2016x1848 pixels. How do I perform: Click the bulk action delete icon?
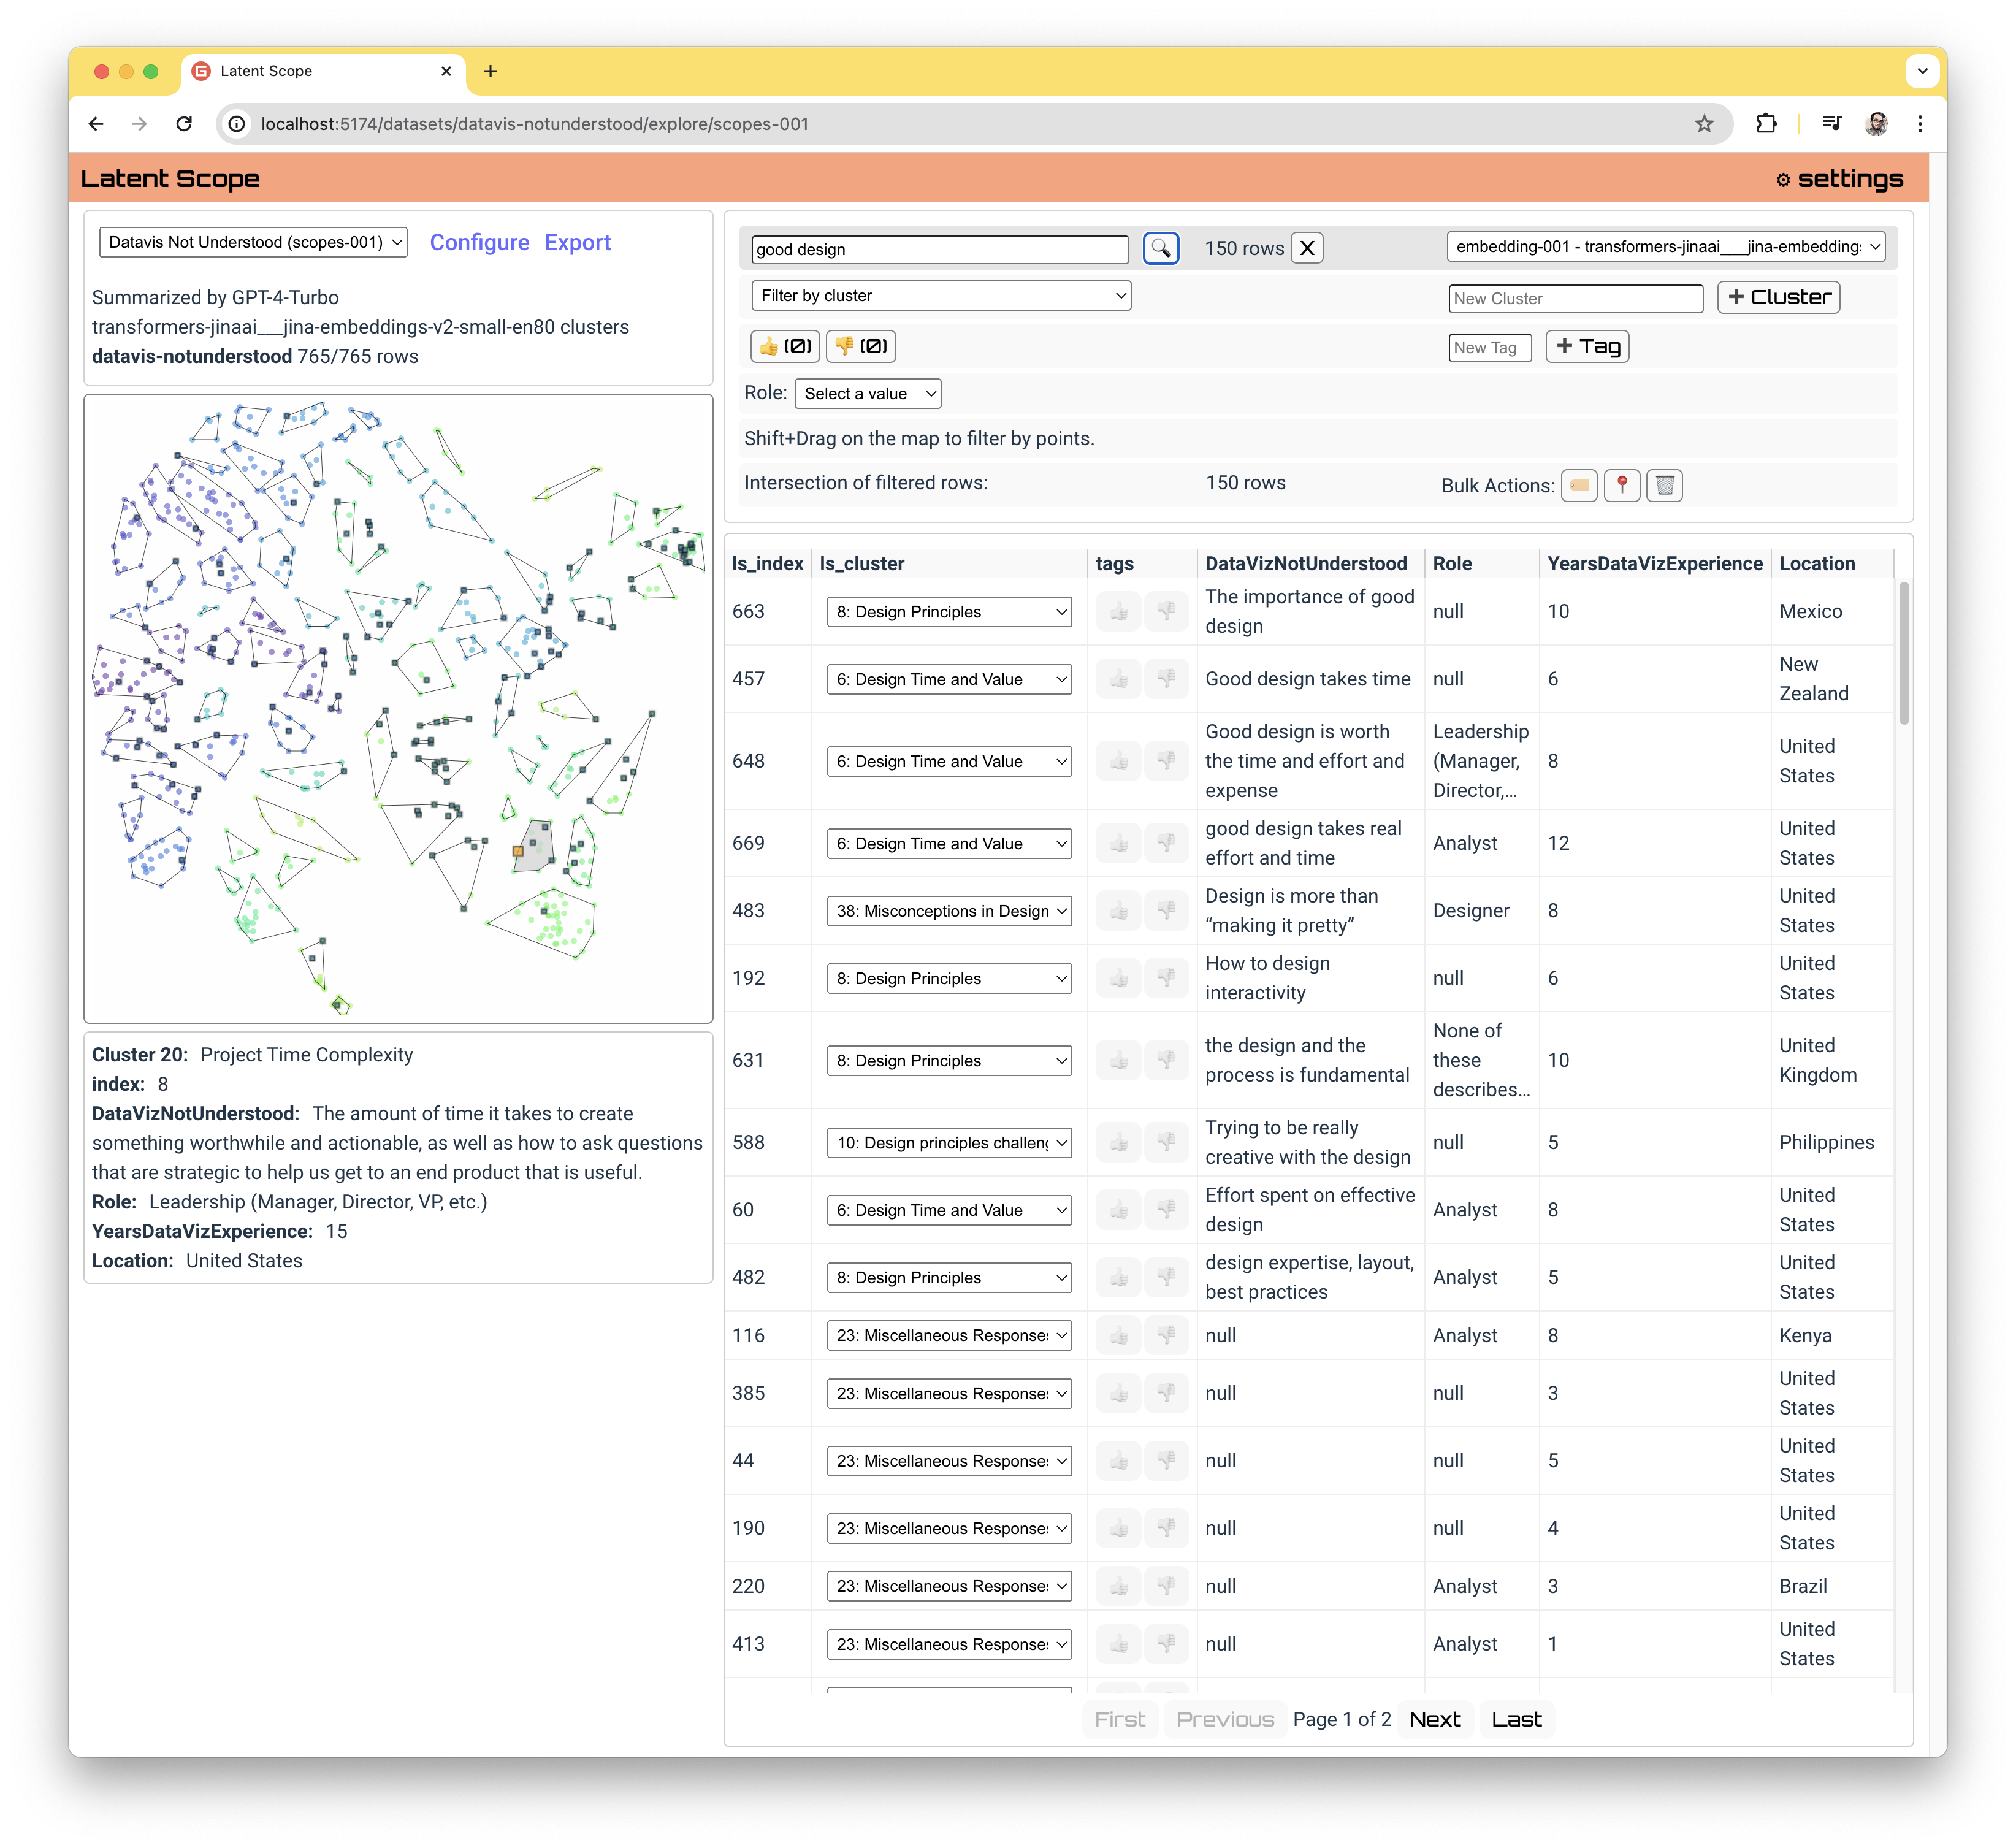[x=1665, y=485]
